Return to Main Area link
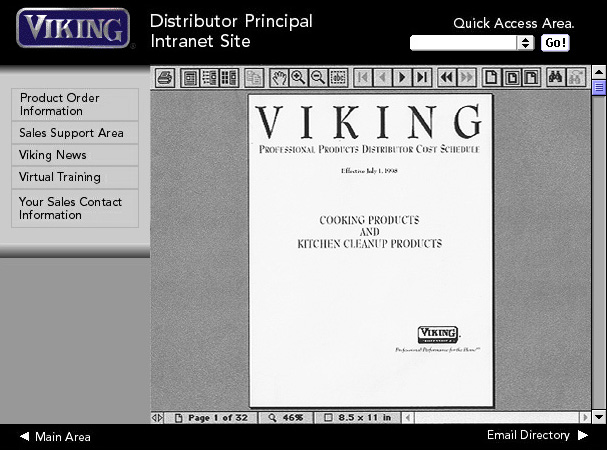 coord(55,437)
